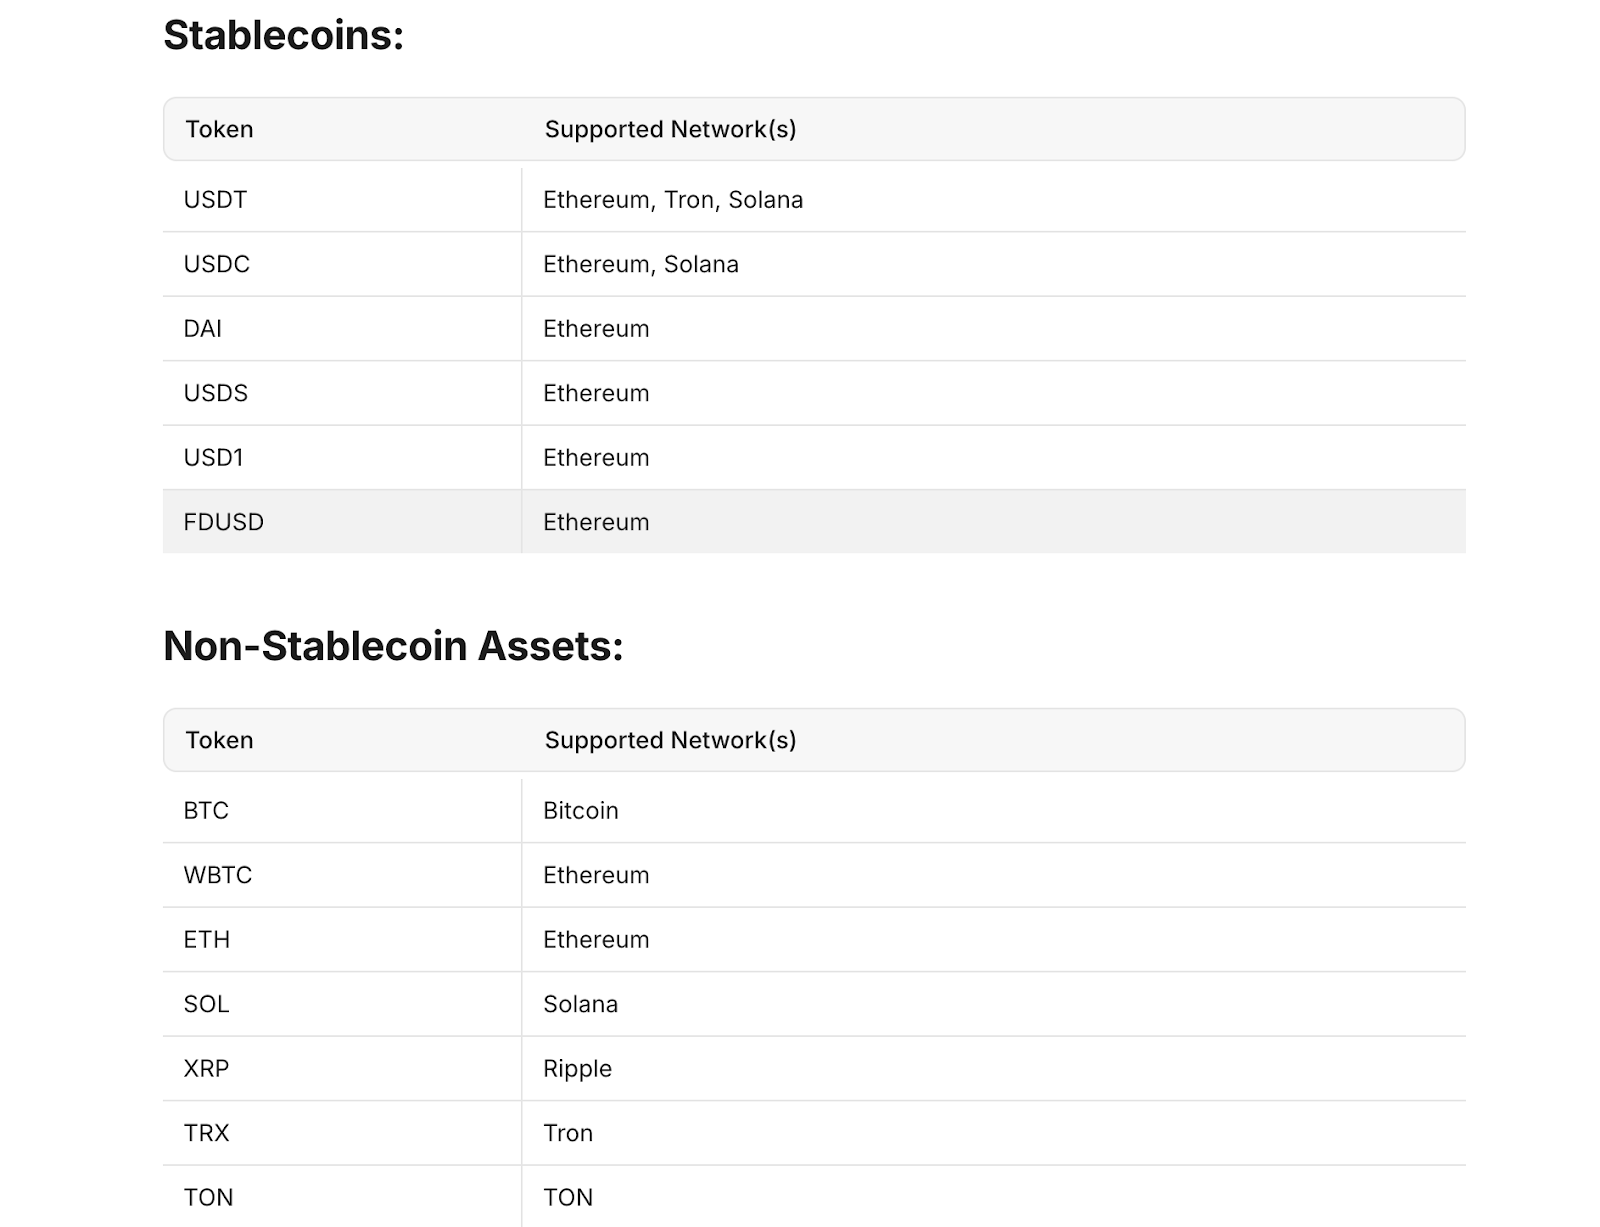Click the Ripple network cell
Viewport: 1600px width, 1227px height.
click(994, 1069)
